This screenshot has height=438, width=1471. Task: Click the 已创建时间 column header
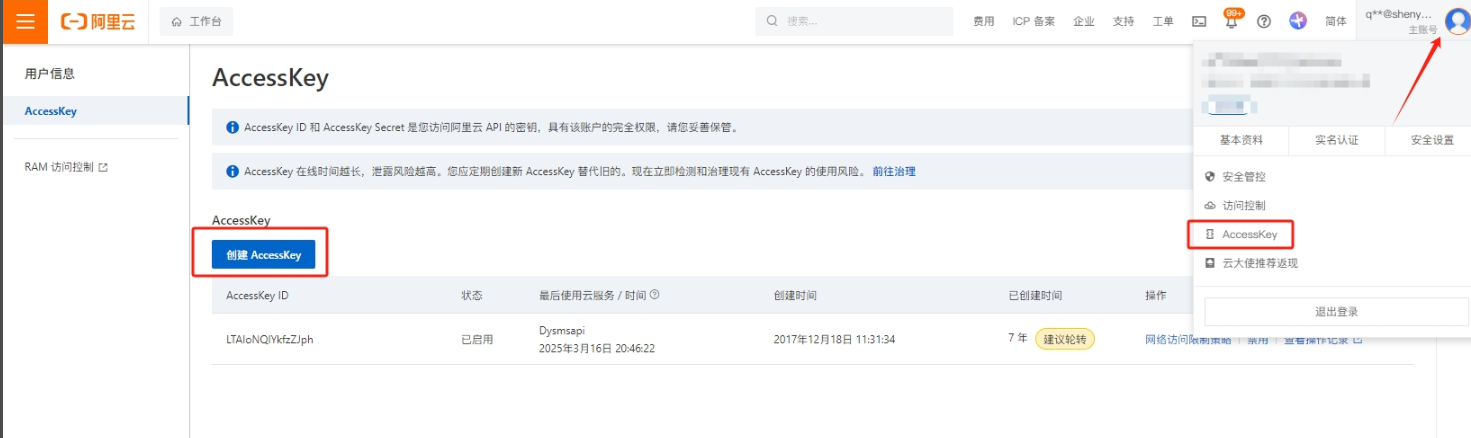click(x=1035, y=296)
